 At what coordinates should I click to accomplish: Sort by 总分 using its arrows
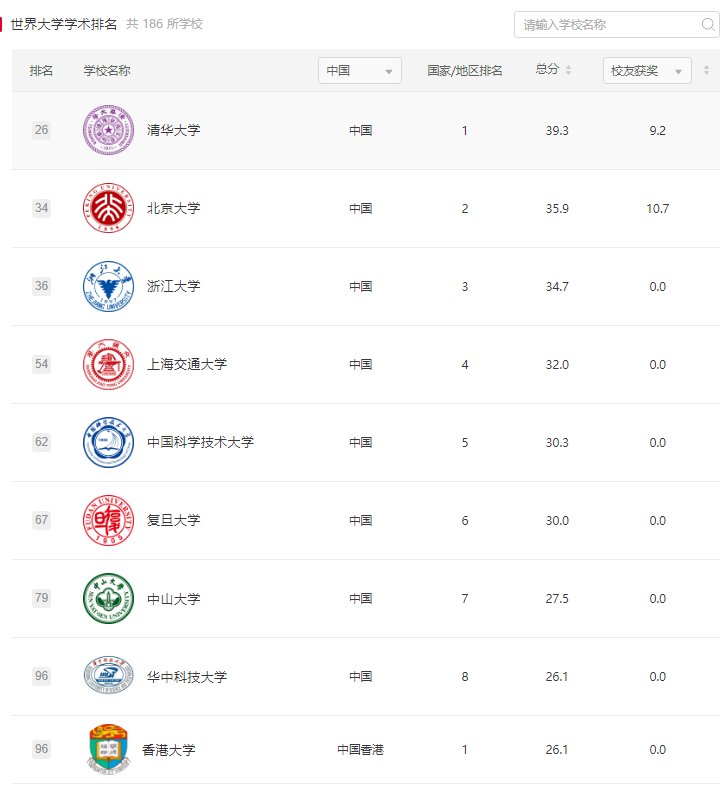click(x=568, y=70)
